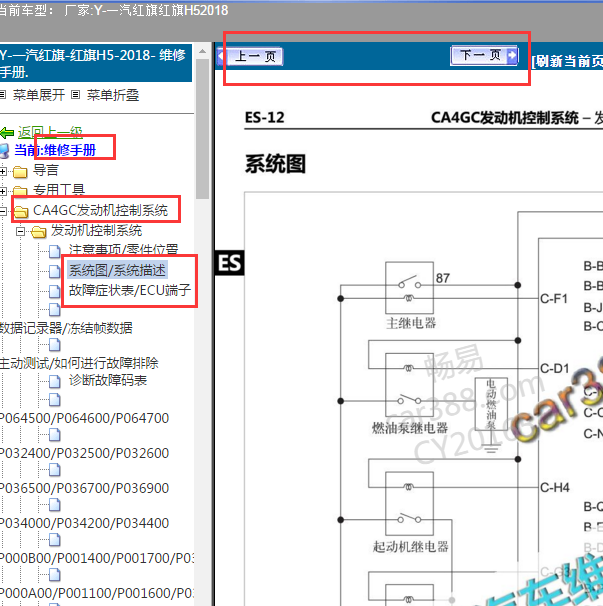The height and width of the screenshot is (606, 603).
Task: Click 菜单展开 to expand menu
Action: click(39, 95)
